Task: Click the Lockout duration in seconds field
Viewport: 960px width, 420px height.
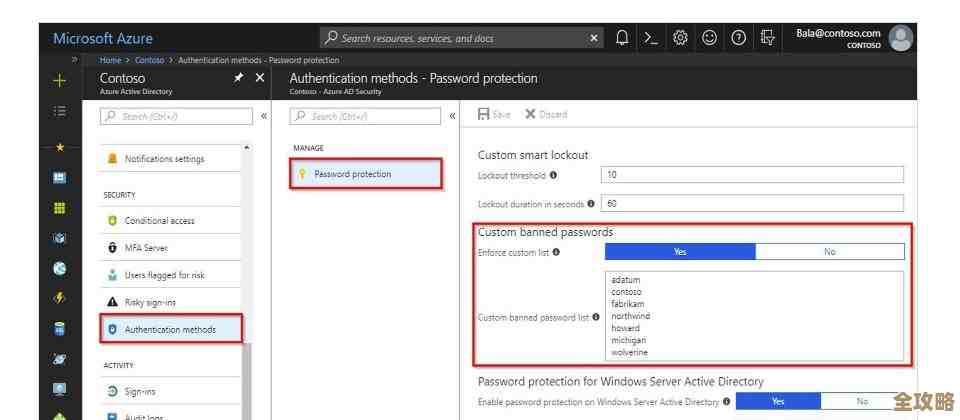Action: pyautogui.click(x=752, y=203)
